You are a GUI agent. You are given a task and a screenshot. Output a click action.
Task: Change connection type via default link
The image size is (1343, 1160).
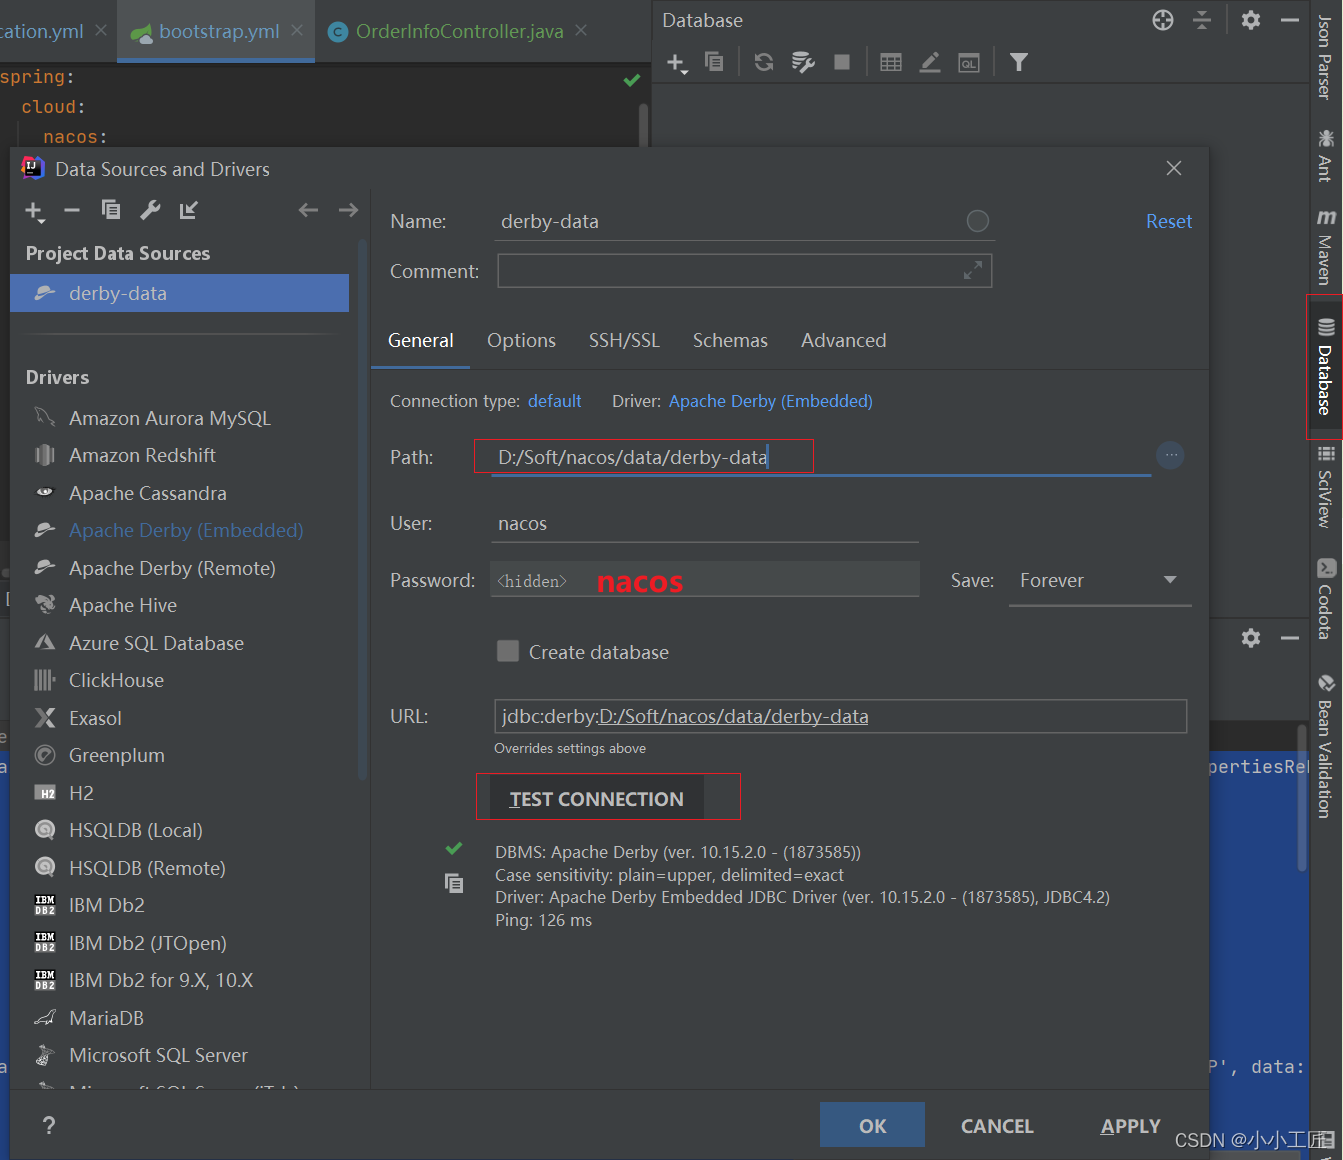554,401
